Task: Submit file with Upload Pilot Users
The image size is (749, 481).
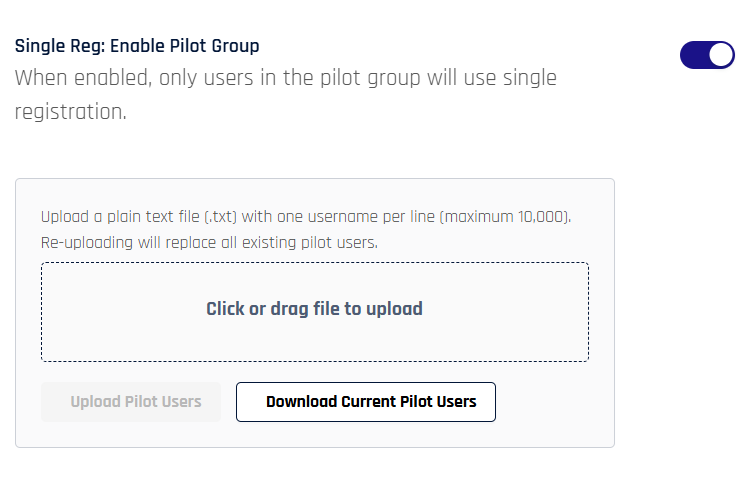Action: 136,402
